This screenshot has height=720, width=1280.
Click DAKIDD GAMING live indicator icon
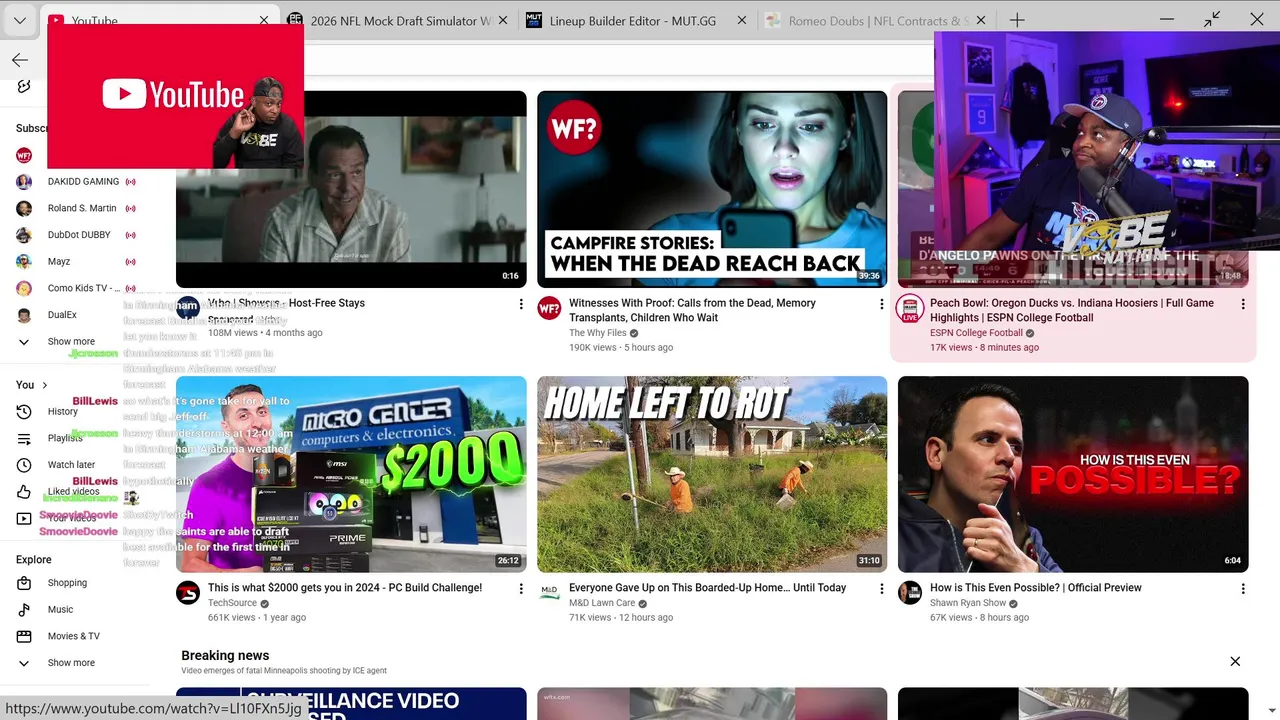(130, 182)
